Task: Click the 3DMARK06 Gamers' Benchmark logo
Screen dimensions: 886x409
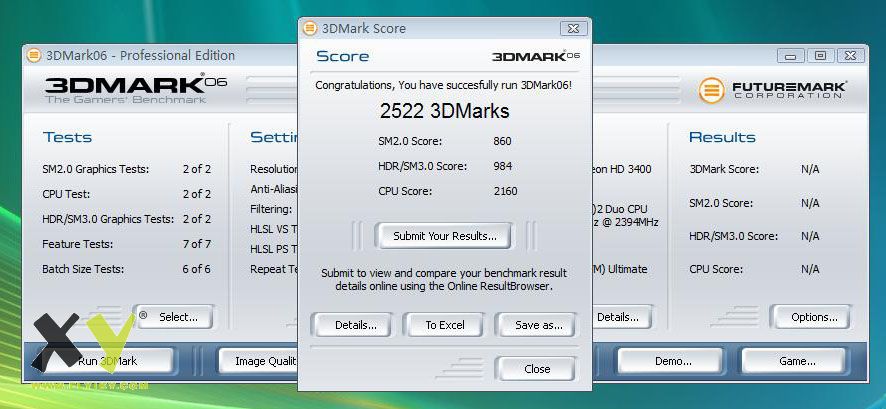Action: 136,89
